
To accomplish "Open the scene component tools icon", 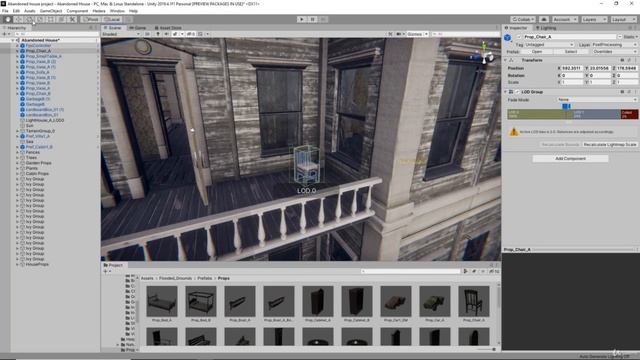I will [390, 34].
